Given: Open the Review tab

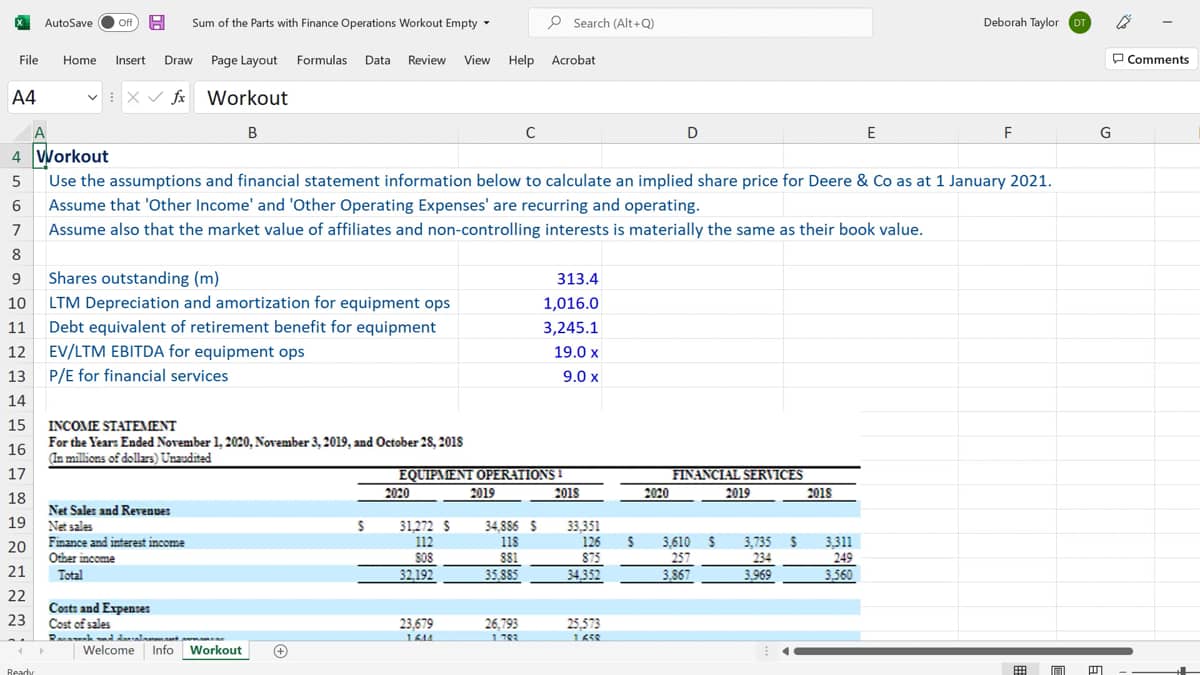Looking at the screenshot, I should [427, 60].
